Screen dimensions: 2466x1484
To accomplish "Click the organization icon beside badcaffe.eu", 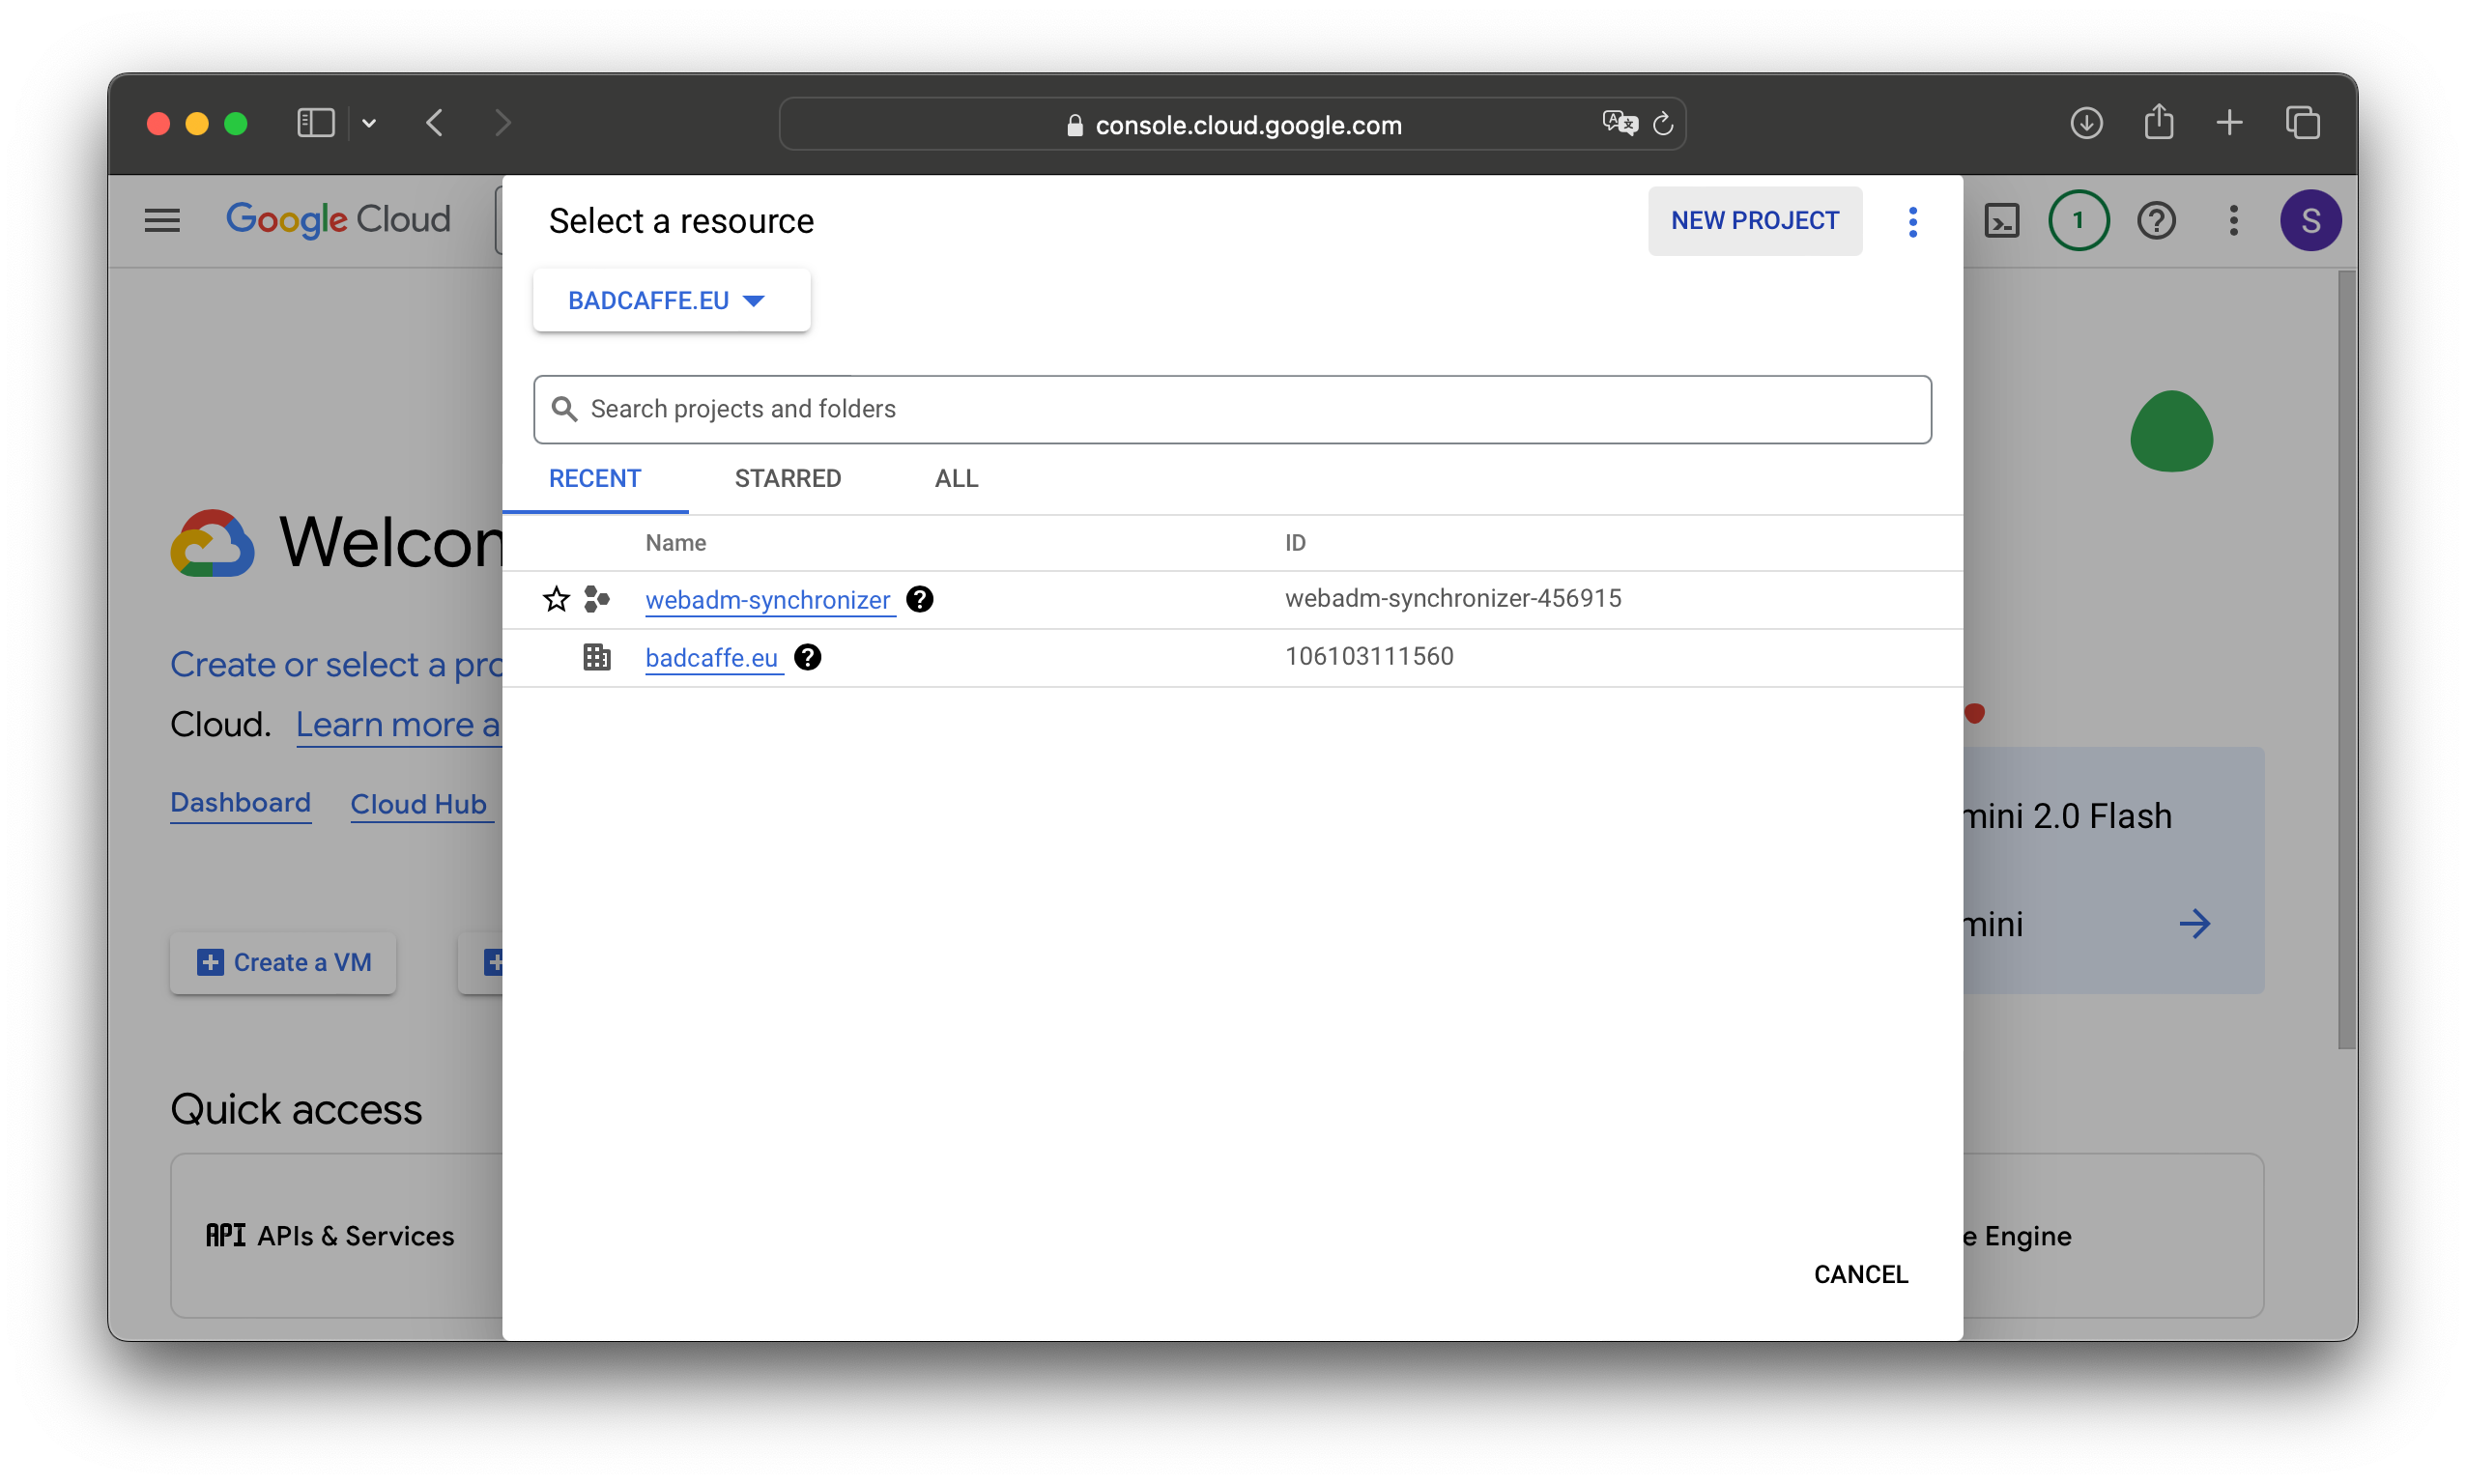I will [597, 657].
